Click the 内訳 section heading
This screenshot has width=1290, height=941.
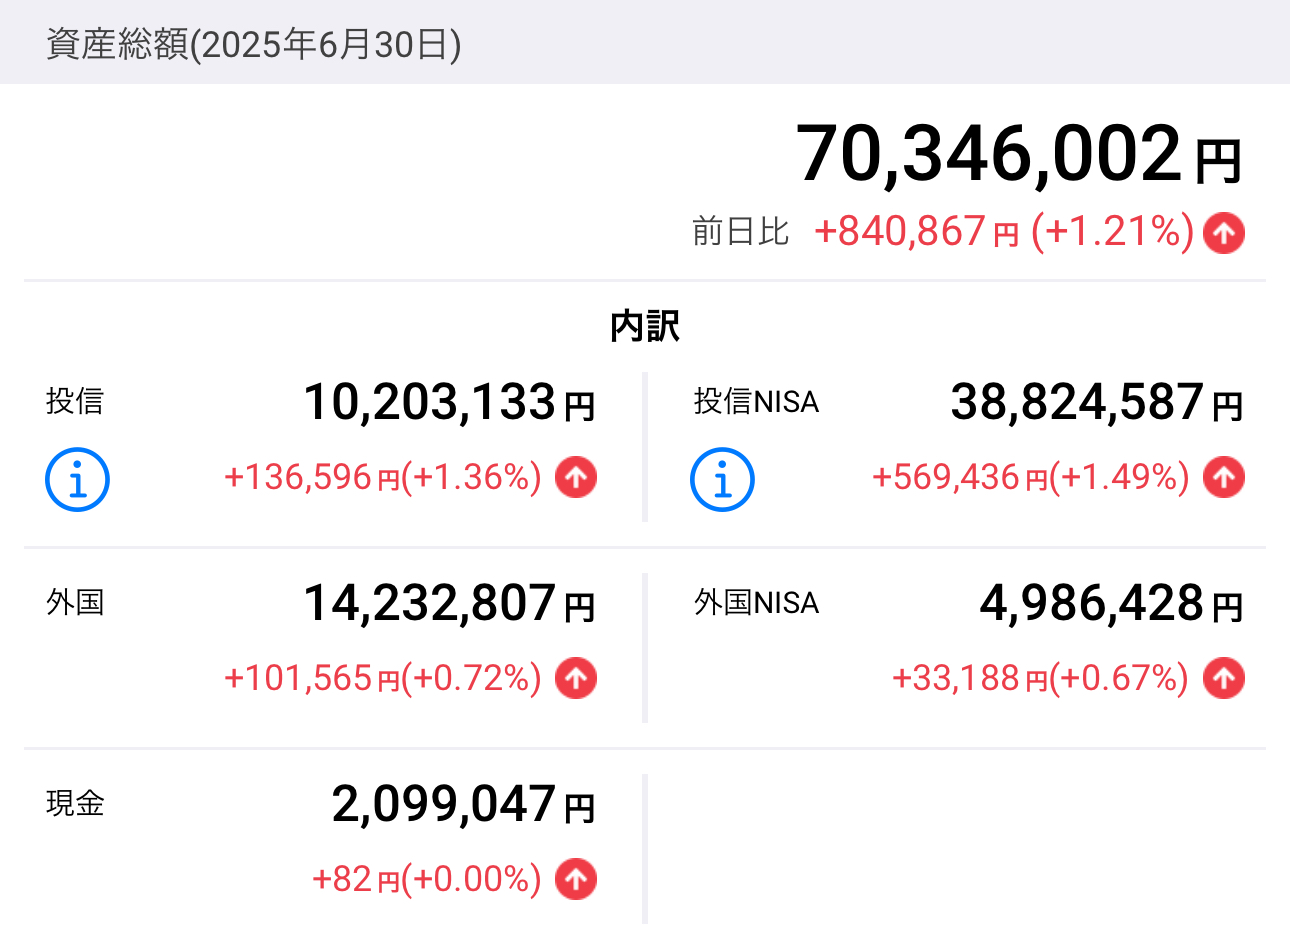click(x=645, y=327)
